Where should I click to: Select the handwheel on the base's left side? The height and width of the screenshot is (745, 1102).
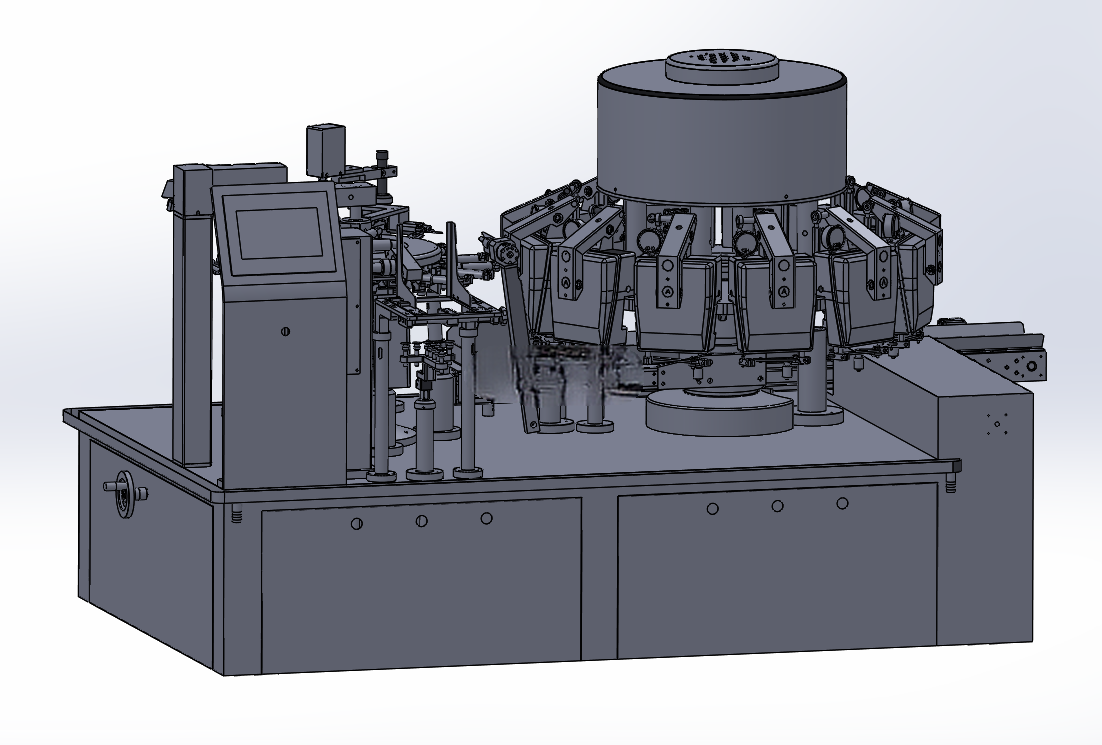125,490
